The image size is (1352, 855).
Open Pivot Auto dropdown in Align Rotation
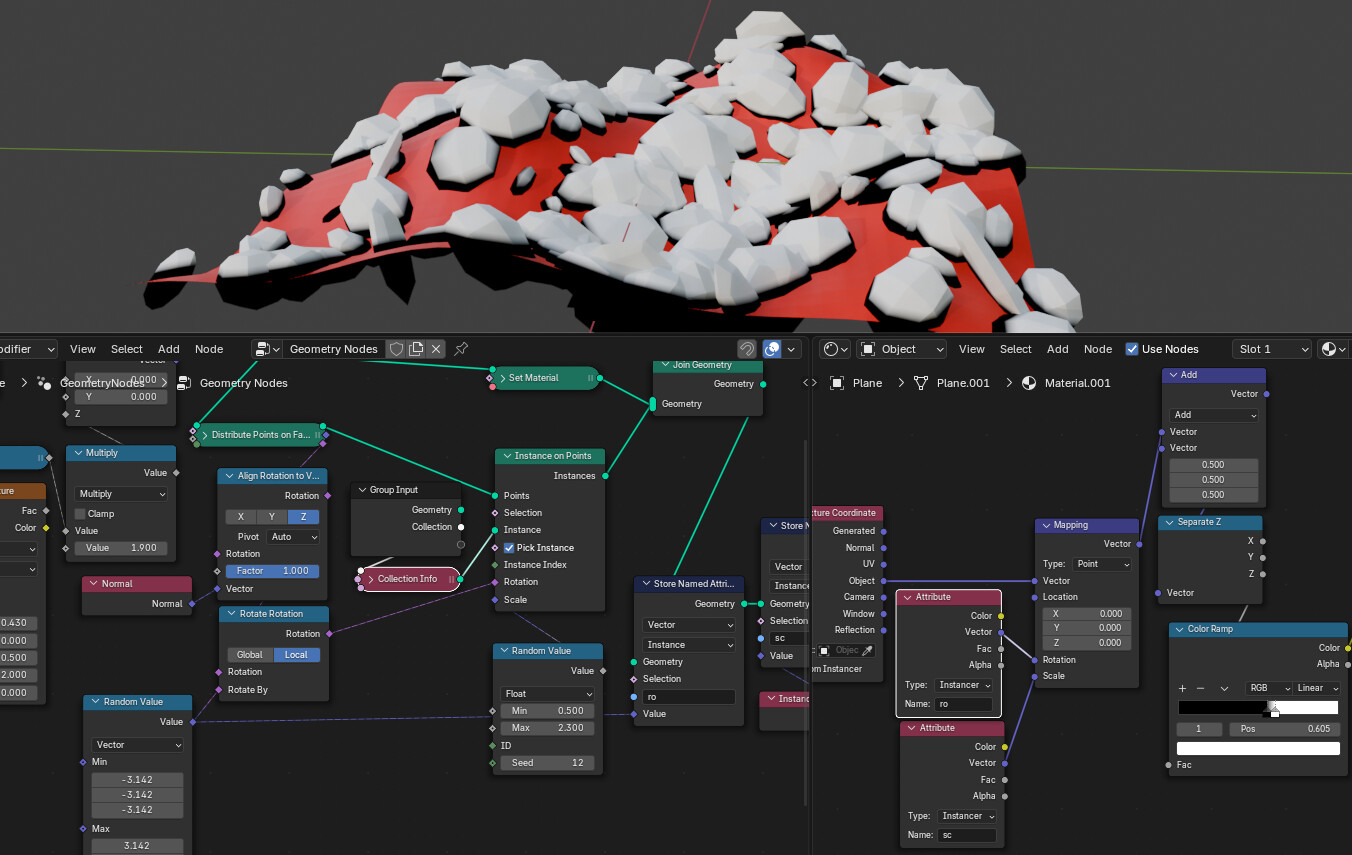293,537
